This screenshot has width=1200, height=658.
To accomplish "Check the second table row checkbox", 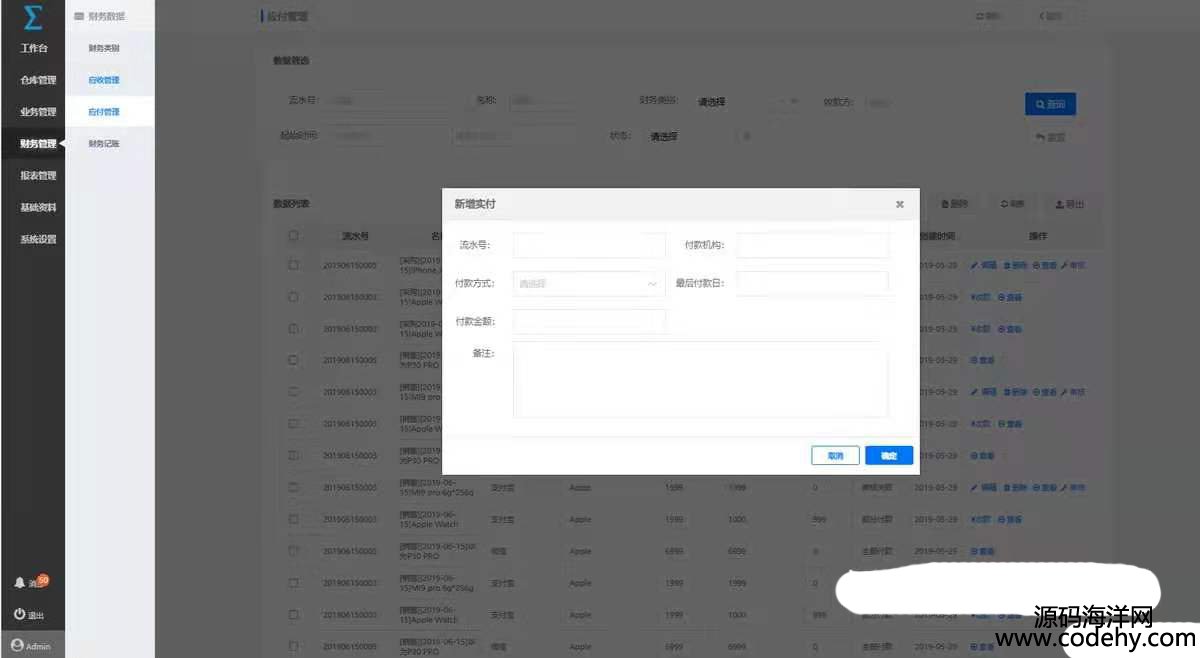I will (293, 297).
